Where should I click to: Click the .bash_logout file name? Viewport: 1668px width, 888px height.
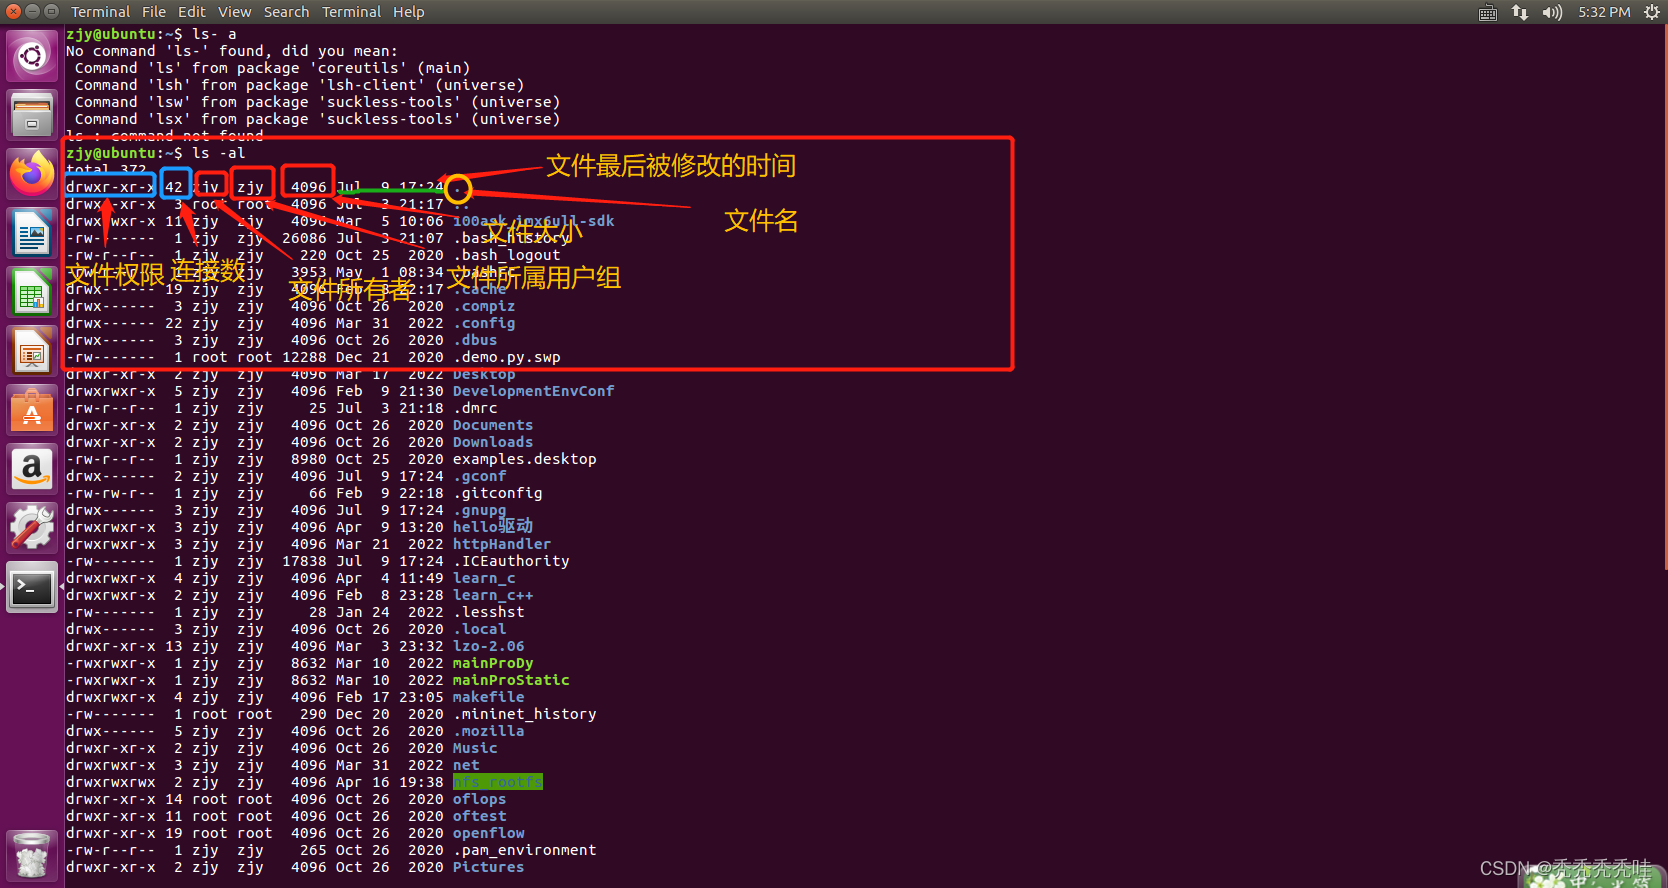(506, 255)
